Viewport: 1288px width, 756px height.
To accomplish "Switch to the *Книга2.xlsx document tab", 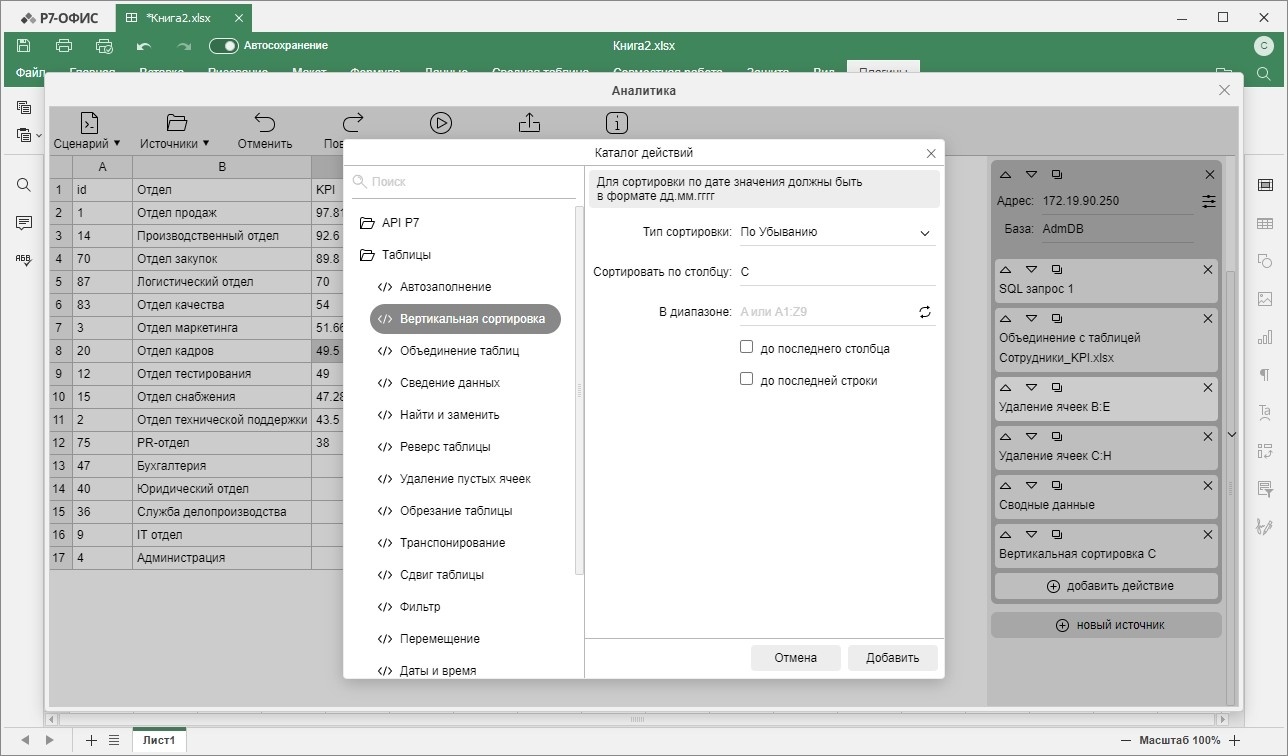I will point(184,18).
